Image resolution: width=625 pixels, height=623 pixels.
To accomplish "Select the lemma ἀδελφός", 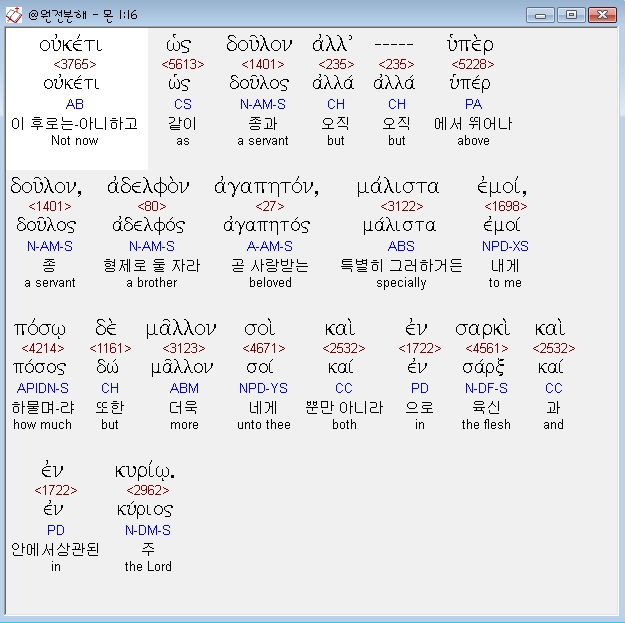I will (x=149, y=226).
